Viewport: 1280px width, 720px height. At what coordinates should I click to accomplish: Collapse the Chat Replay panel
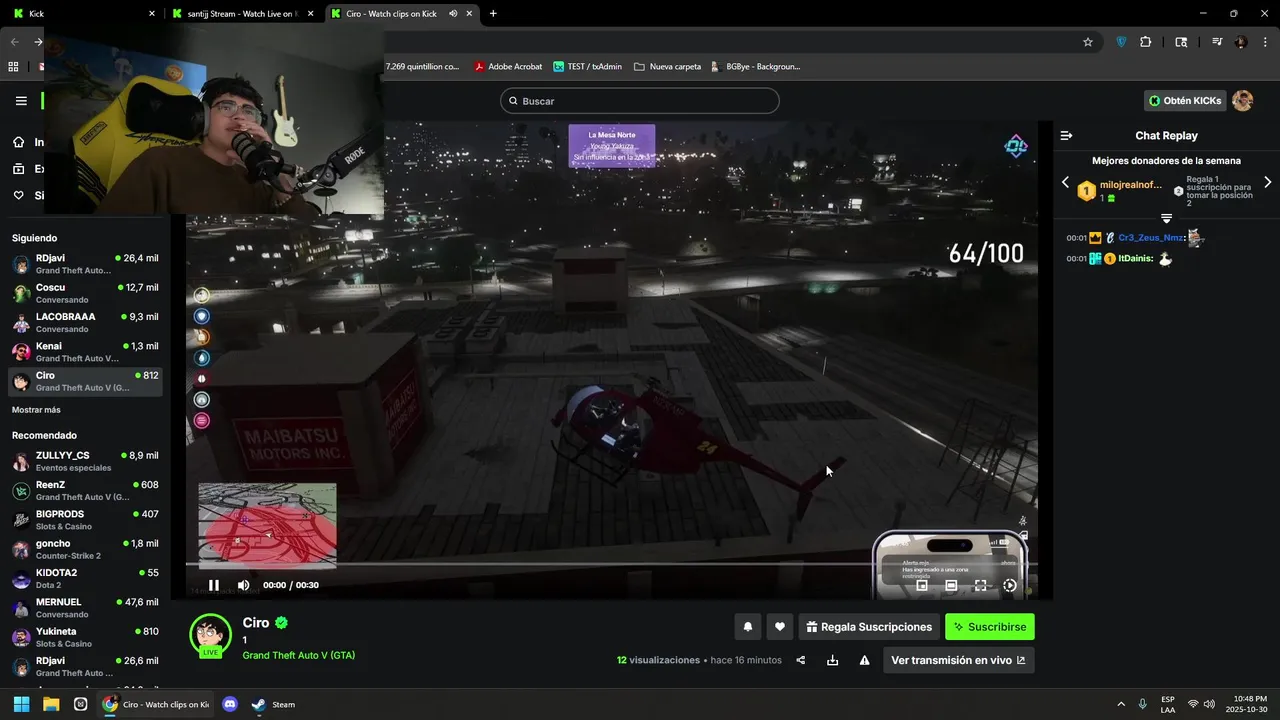pyautogui.click(x=1066, y=135)
